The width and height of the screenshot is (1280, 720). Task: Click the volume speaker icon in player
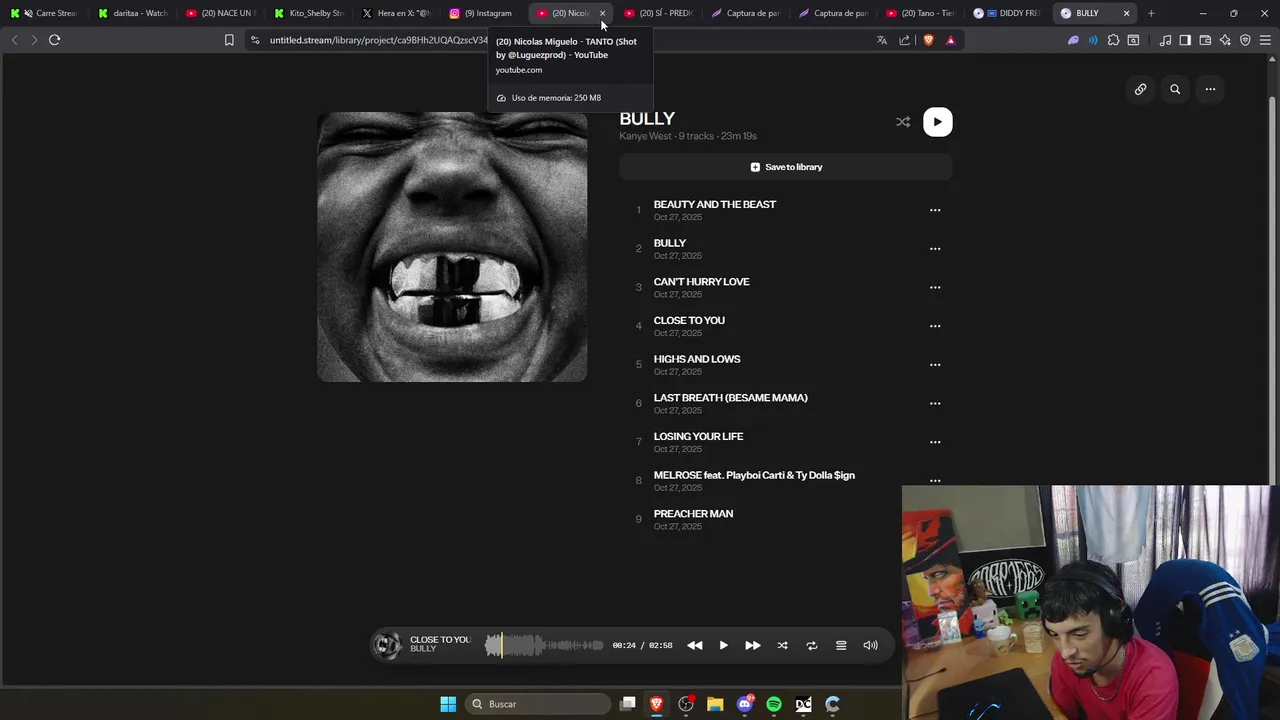coord(870,645)
